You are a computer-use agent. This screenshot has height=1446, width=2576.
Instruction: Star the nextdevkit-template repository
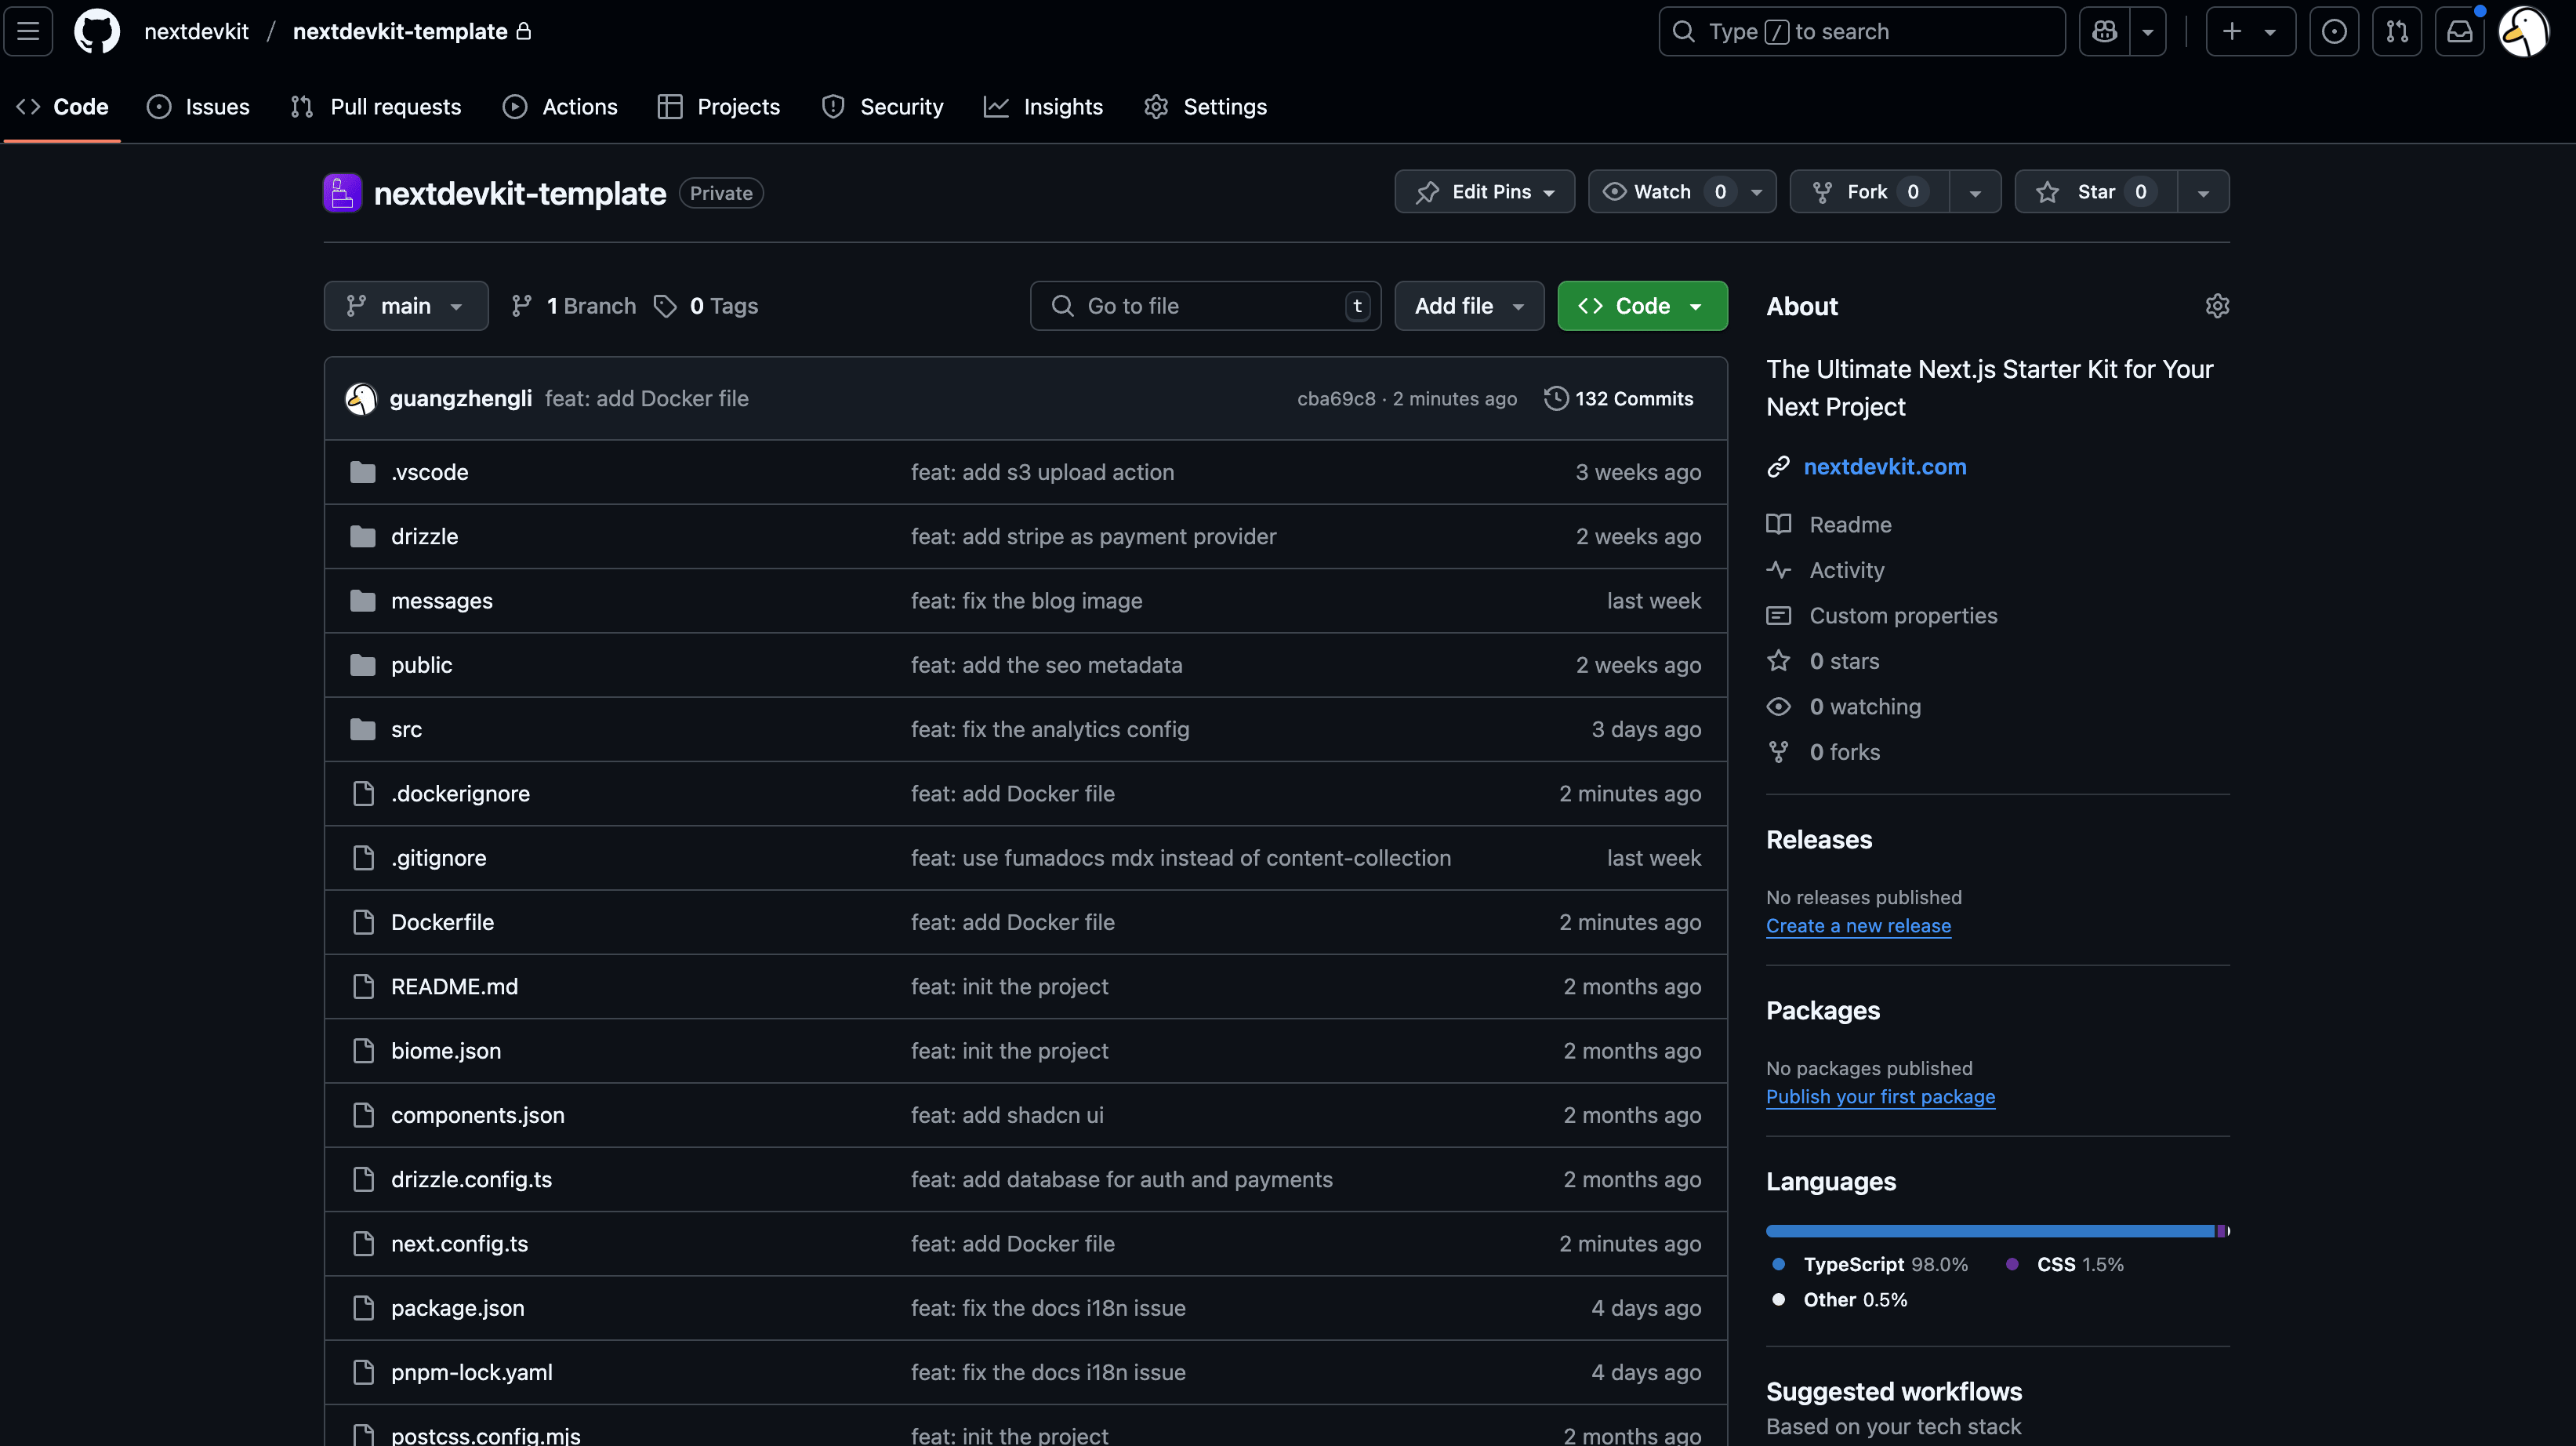(2095, 192)
